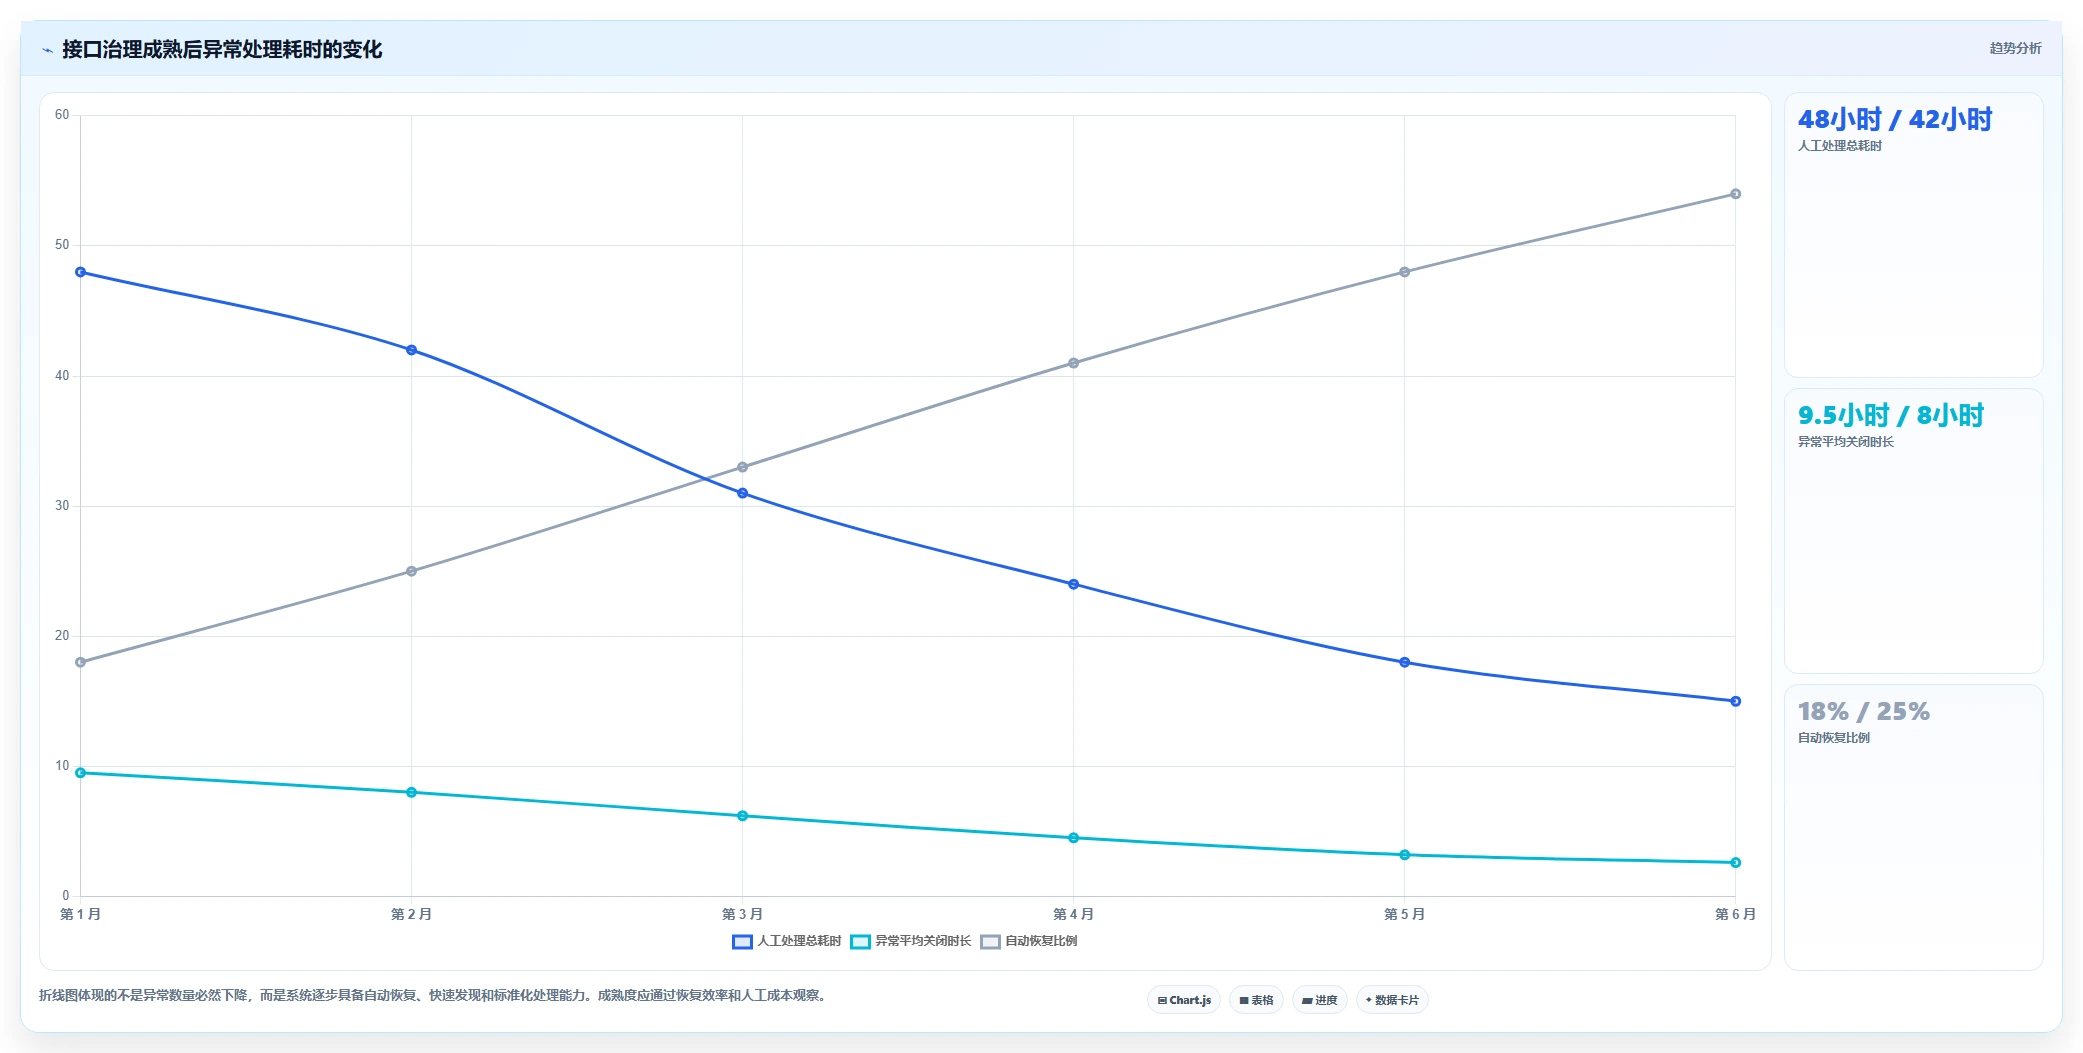Viewport: 2083px width, 1053px height.
Task: Click blue line point at 第 1 月 (48)
Action: [81, 272]
